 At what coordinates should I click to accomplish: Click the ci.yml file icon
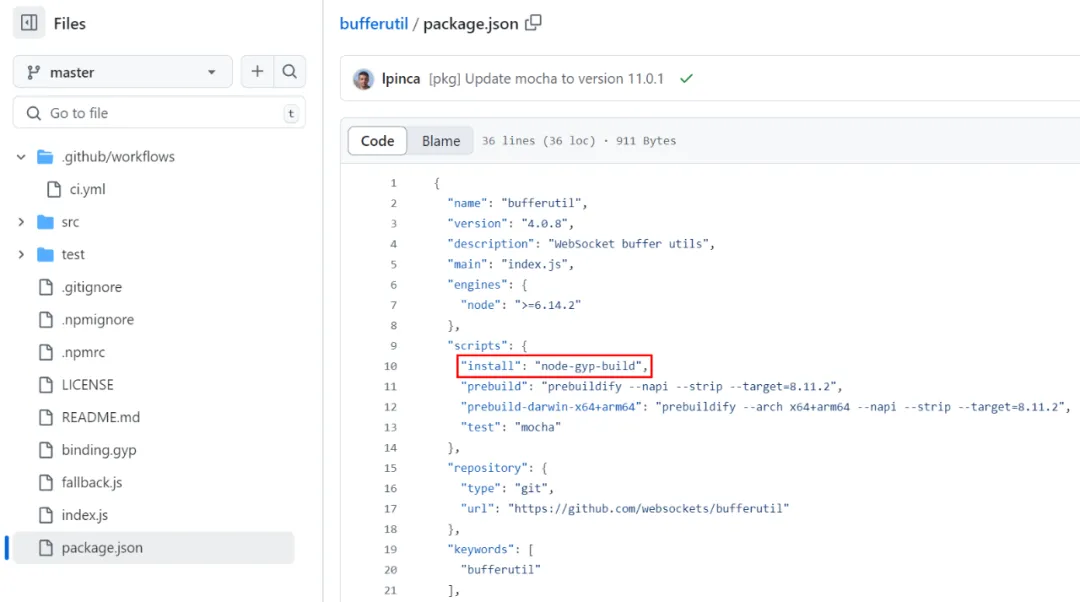54,189
